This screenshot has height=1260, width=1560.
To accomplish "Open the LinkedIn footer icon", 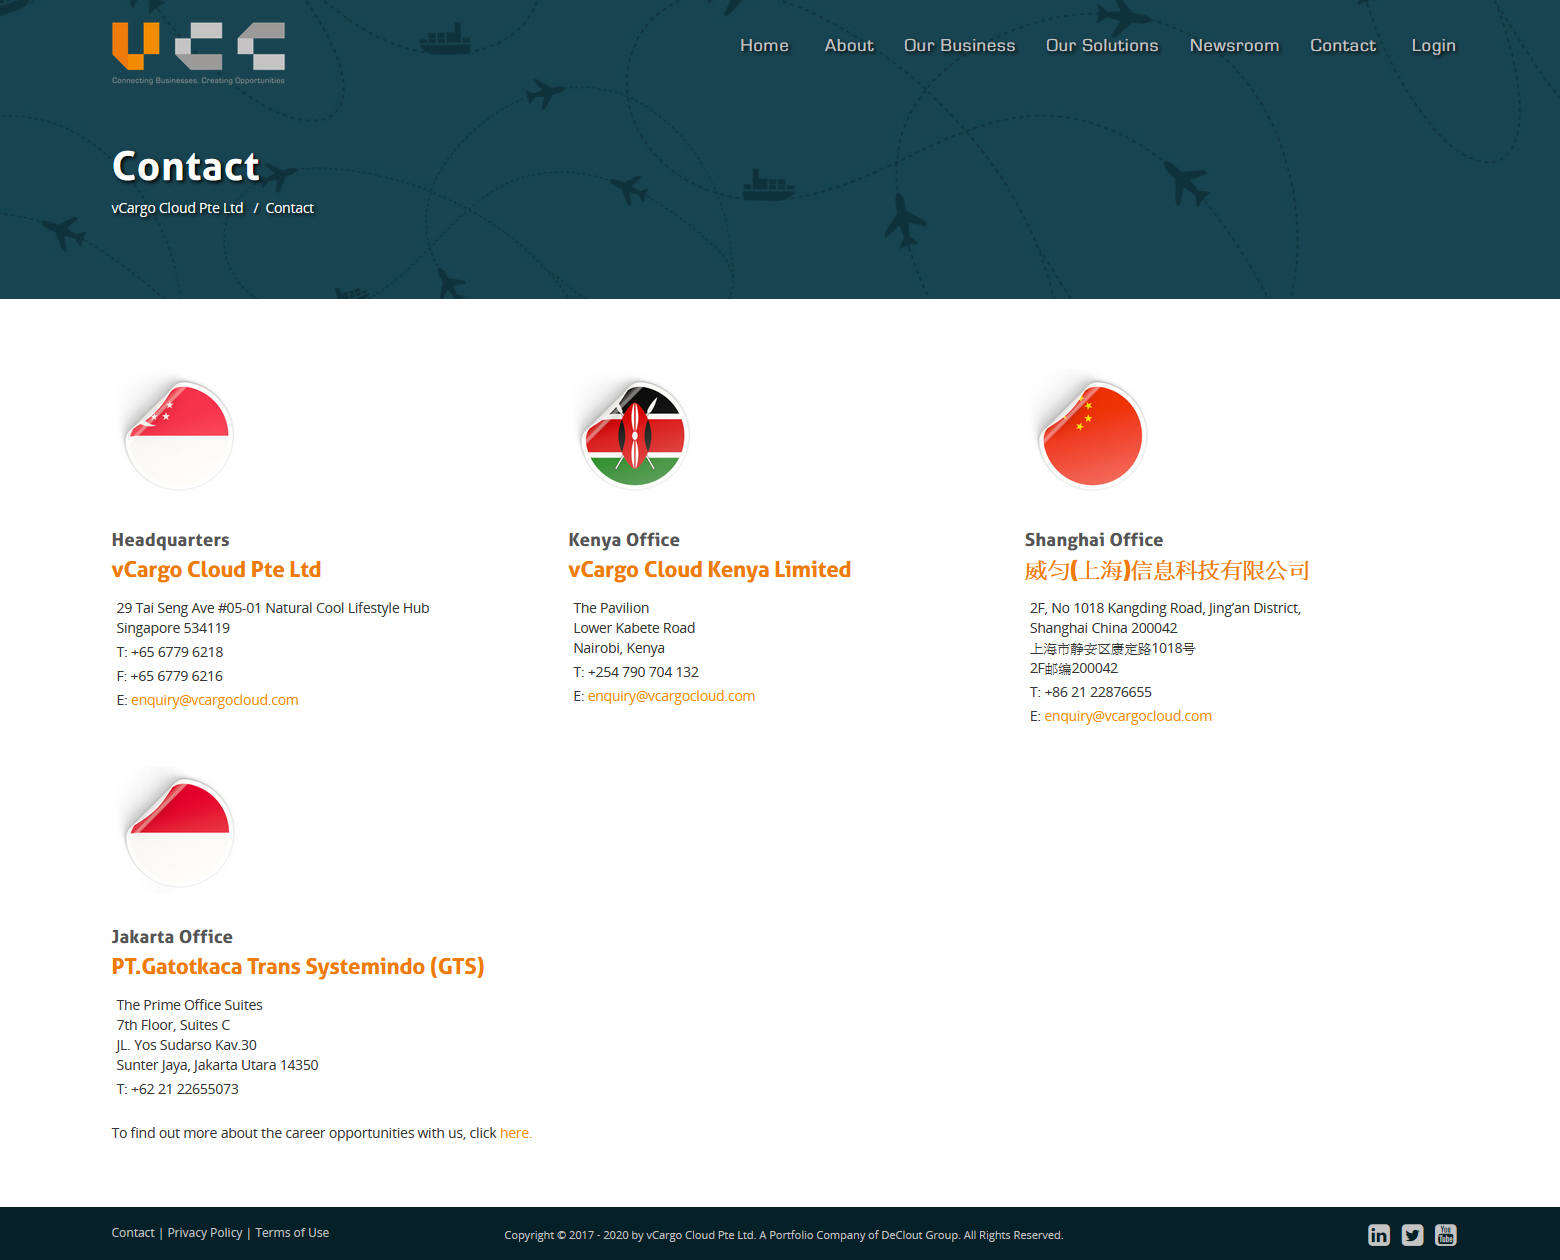I will 1379,1235.
